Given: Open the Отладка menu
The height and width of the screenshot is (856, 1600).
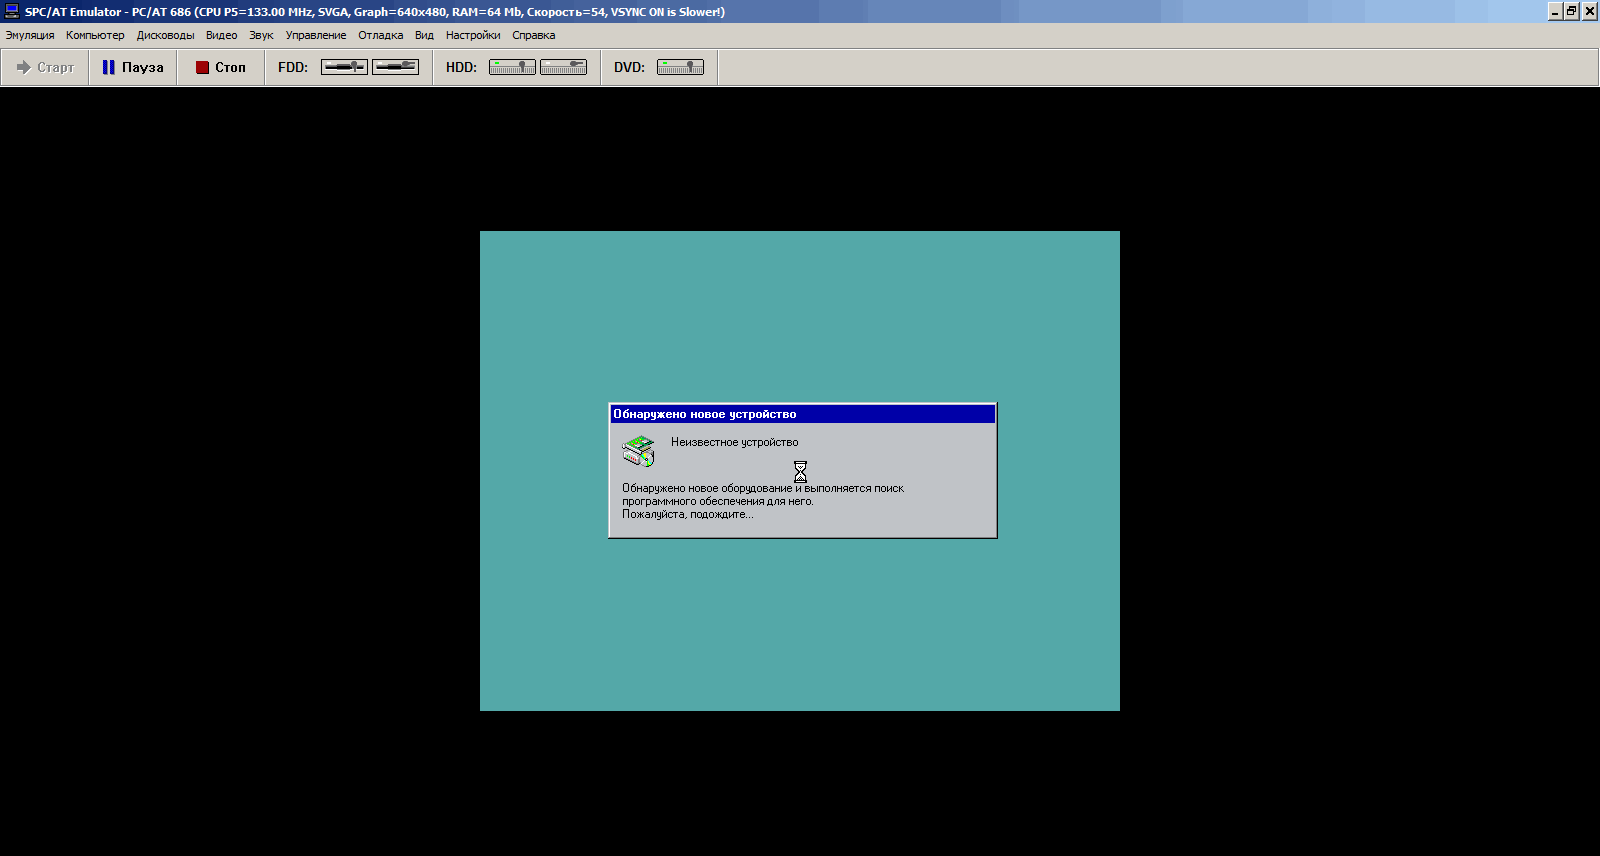Looking at the screenshot, I should tap(381, 35).
